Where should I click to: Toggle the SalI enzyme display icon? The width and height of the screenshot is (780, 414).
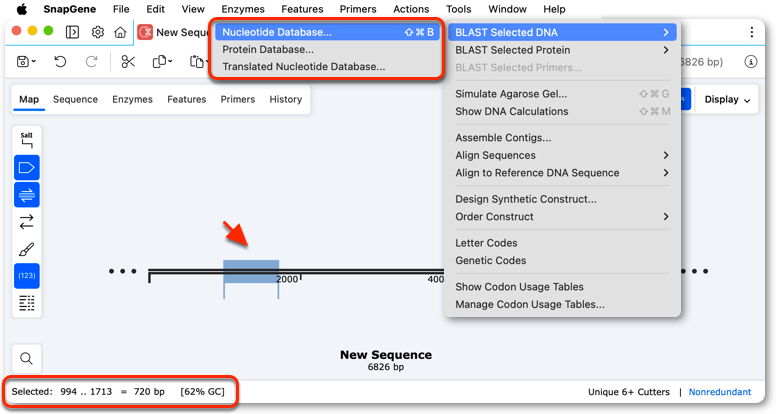[27, 140]
